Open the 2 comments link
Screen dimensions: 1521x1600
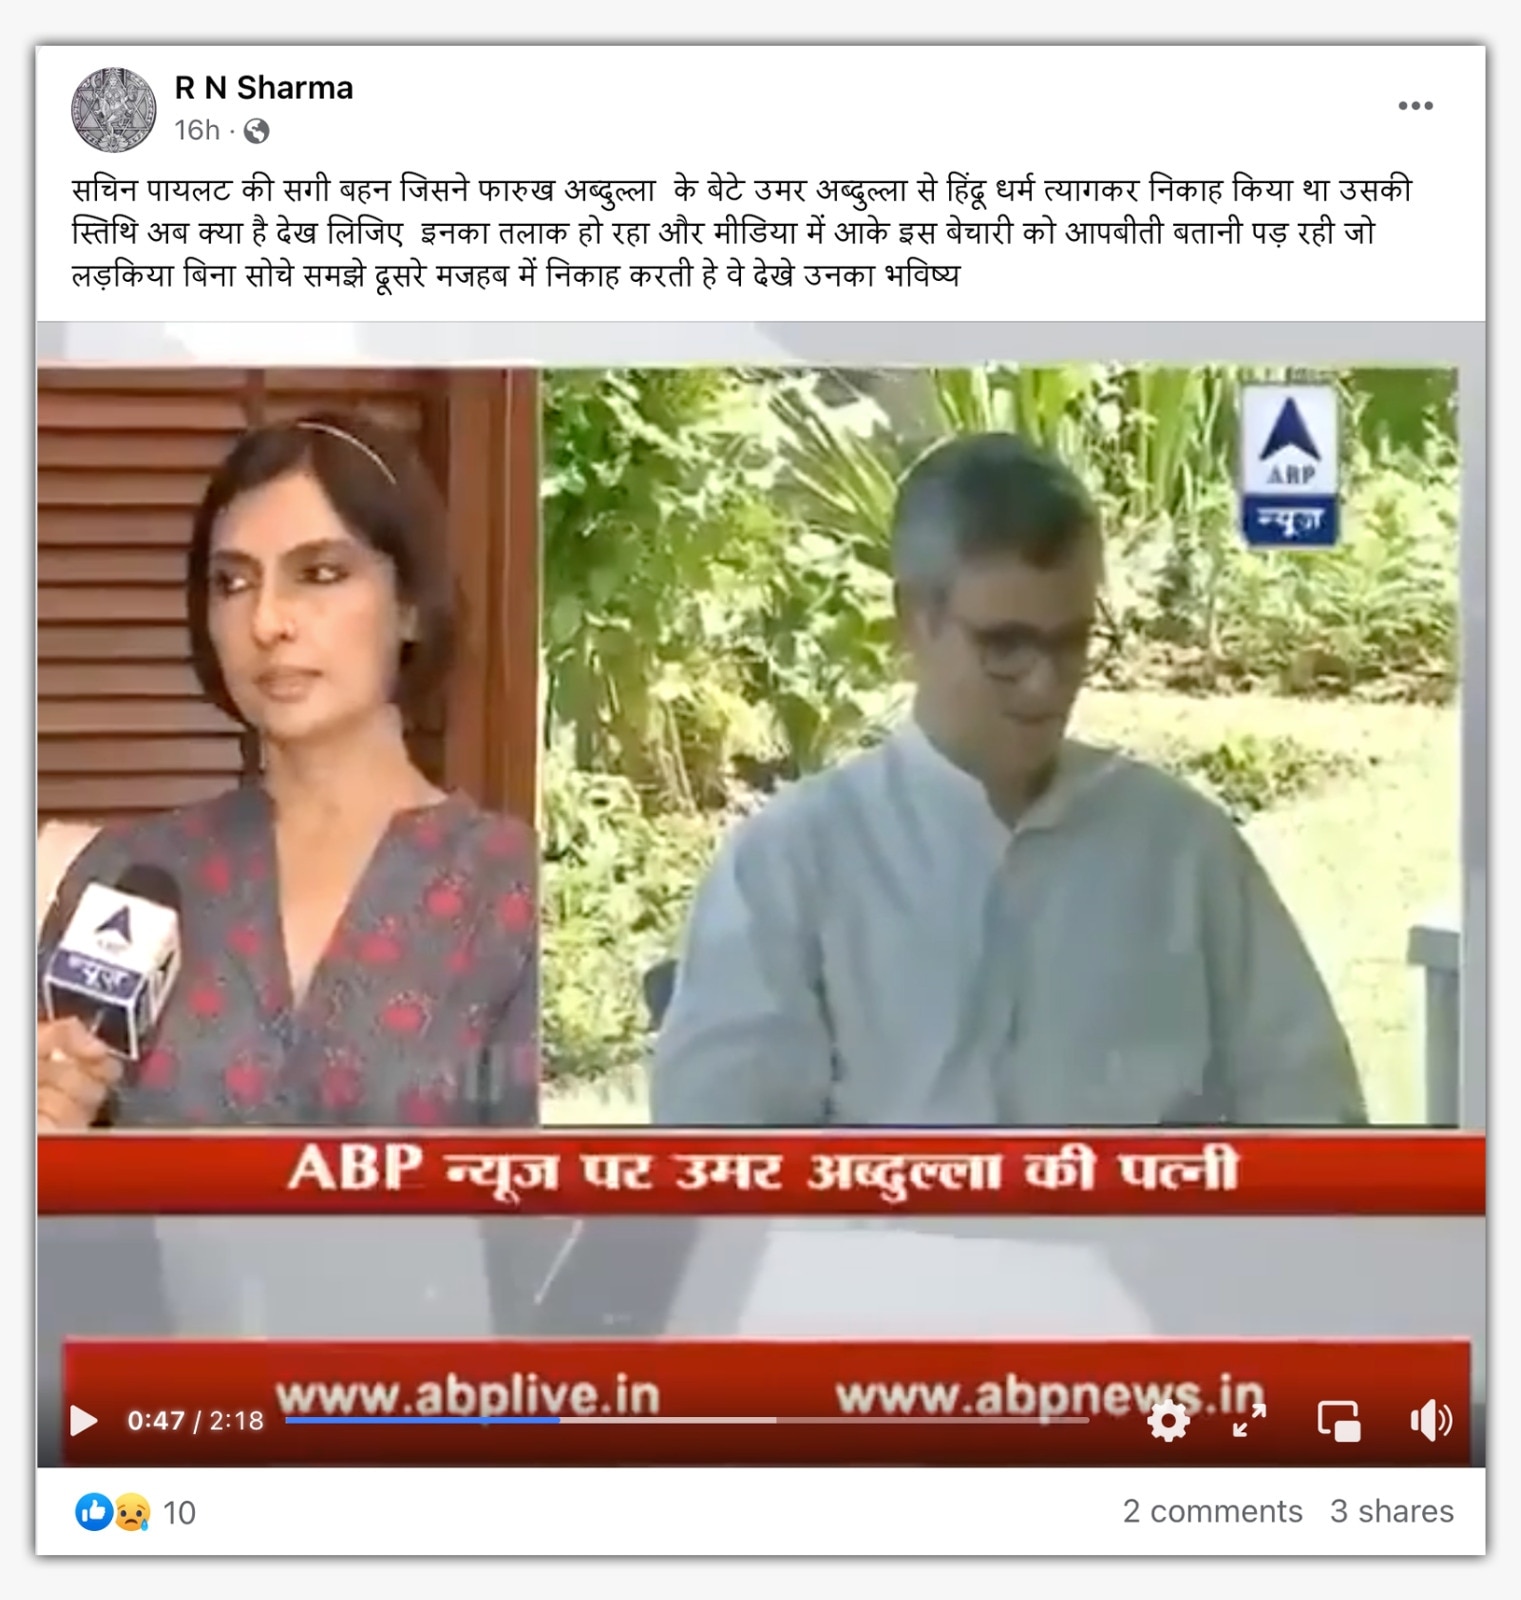click(1212, 1511)
